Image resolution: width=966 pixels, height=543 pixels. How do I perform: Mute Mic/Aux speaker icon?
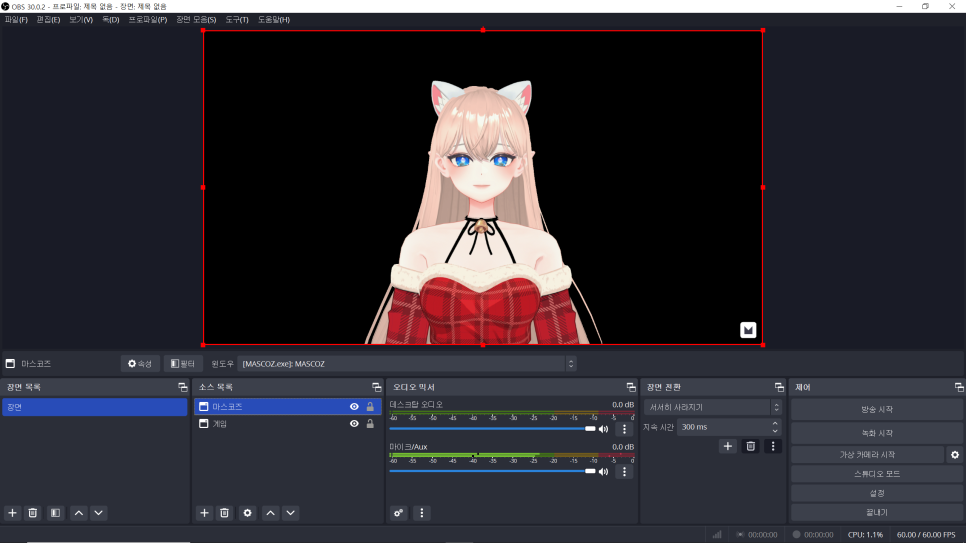(x=604, y=472)
